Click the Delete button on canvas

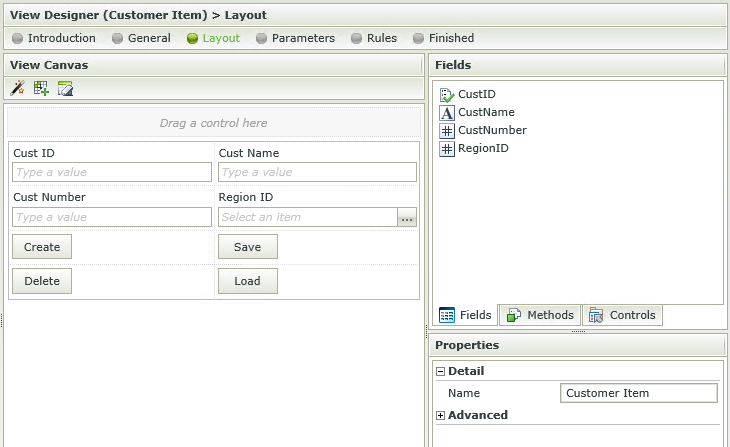[x=42, y=281]
